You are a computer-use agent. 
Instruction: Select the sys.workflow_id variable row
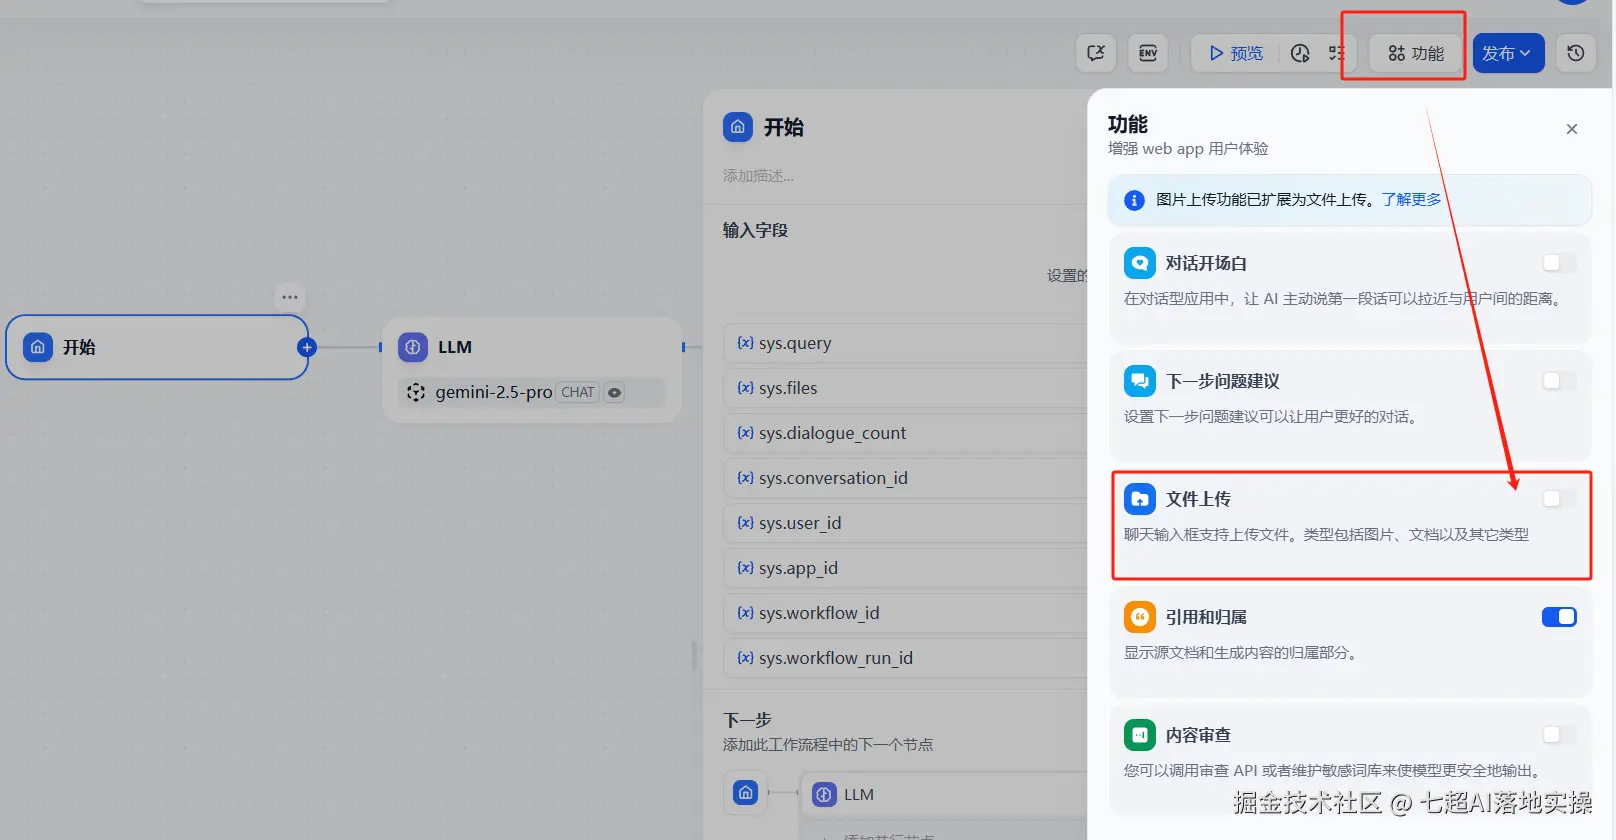(905, 613)
